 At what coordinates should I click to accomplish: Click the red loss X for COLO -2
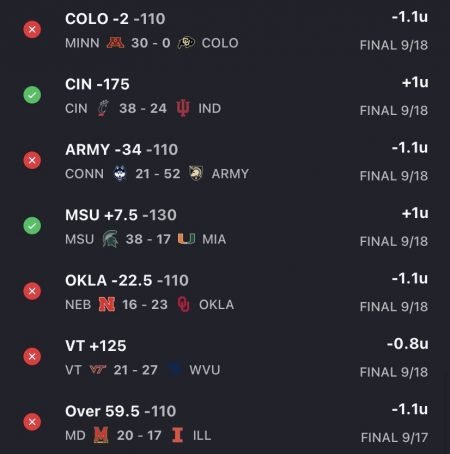(32, 30)
